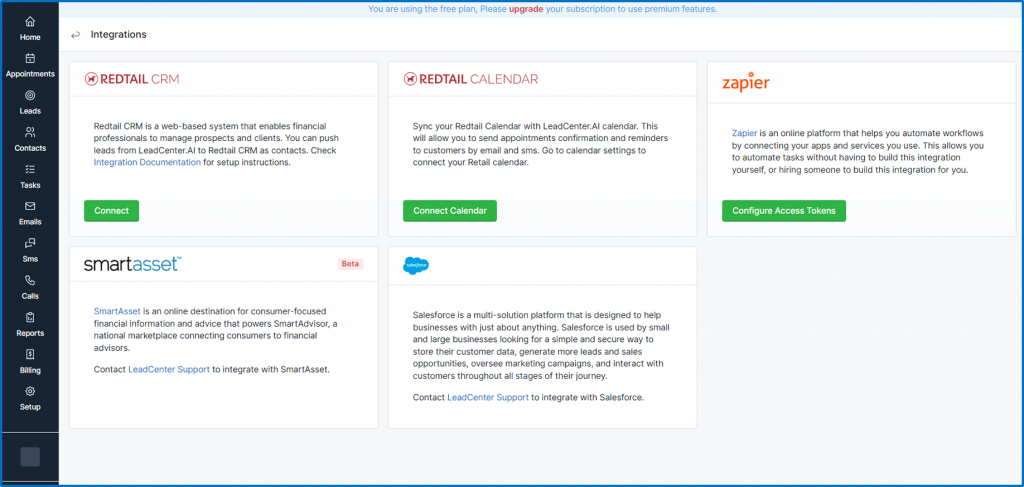Click the SmartAsset logo
Screen dimensions: 1024x487
pos(133,264)
